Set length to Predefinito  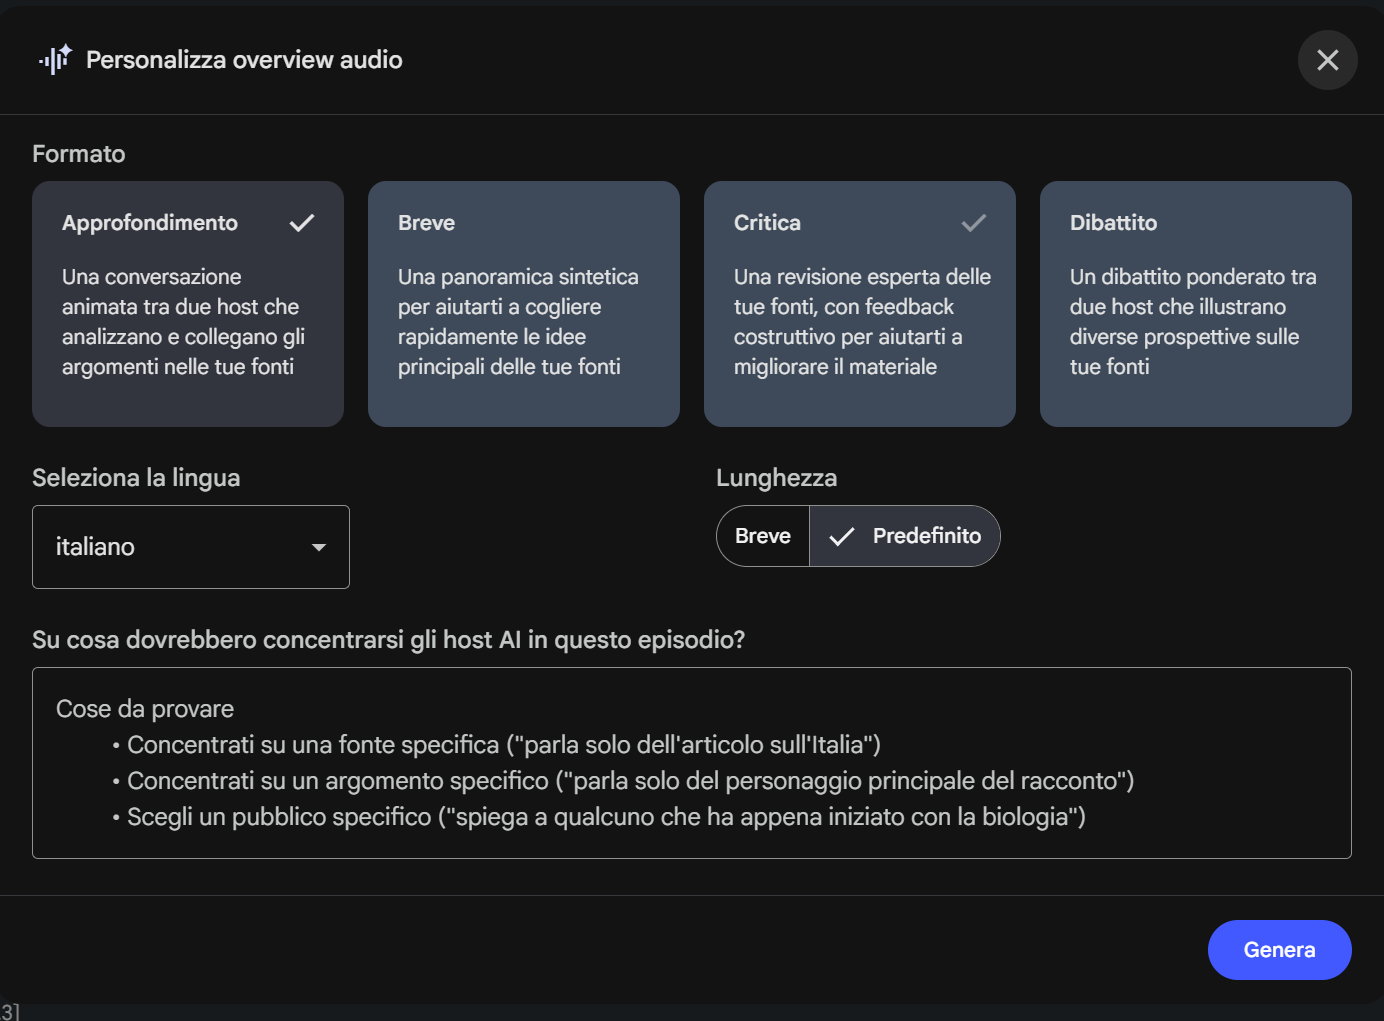tap(926, 536)
